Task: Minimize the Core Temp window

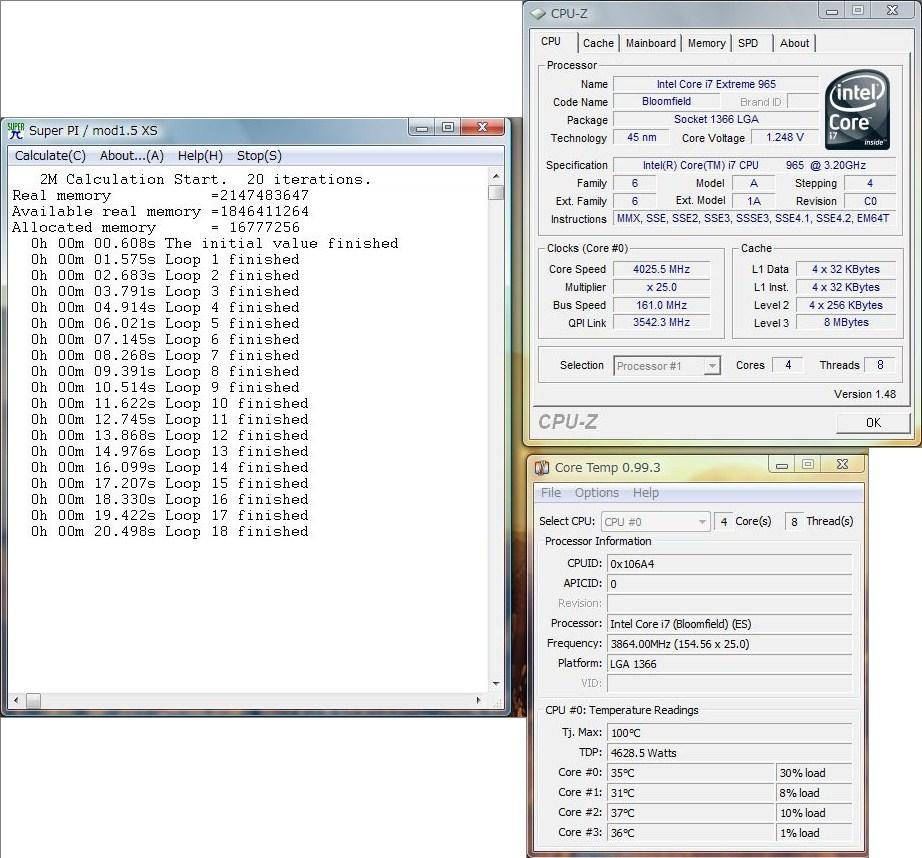Action: point(783,465)
